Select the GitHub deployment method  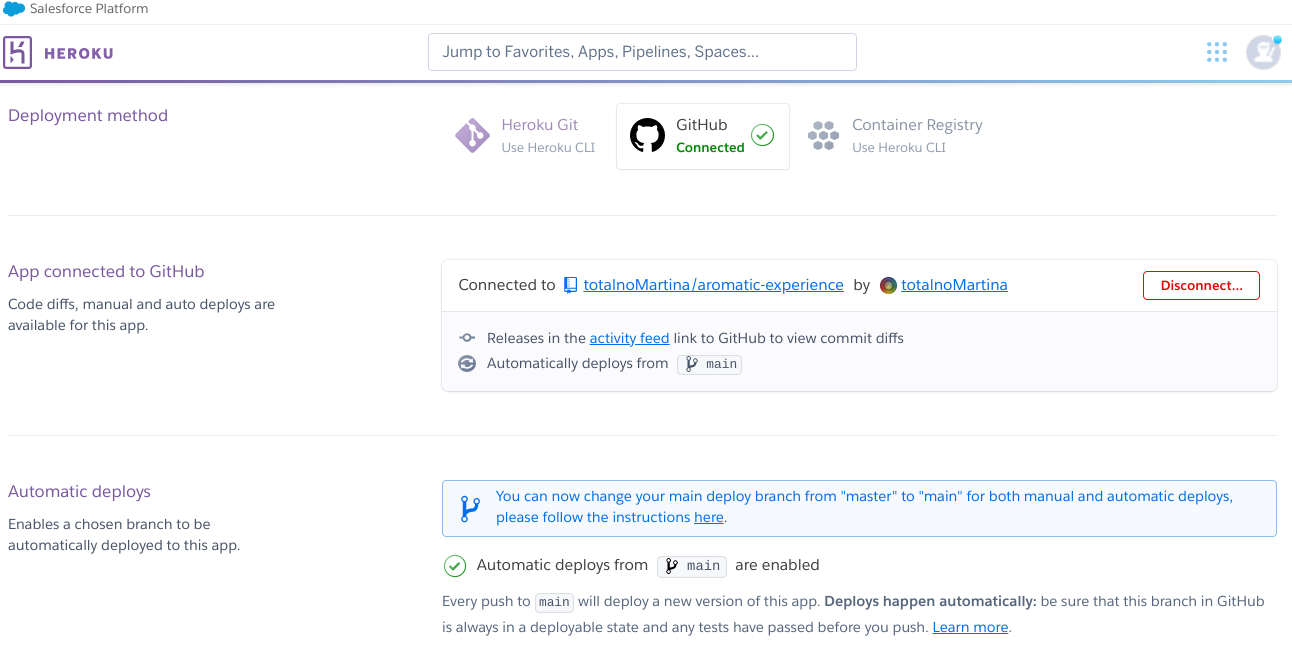coord(703,136)
